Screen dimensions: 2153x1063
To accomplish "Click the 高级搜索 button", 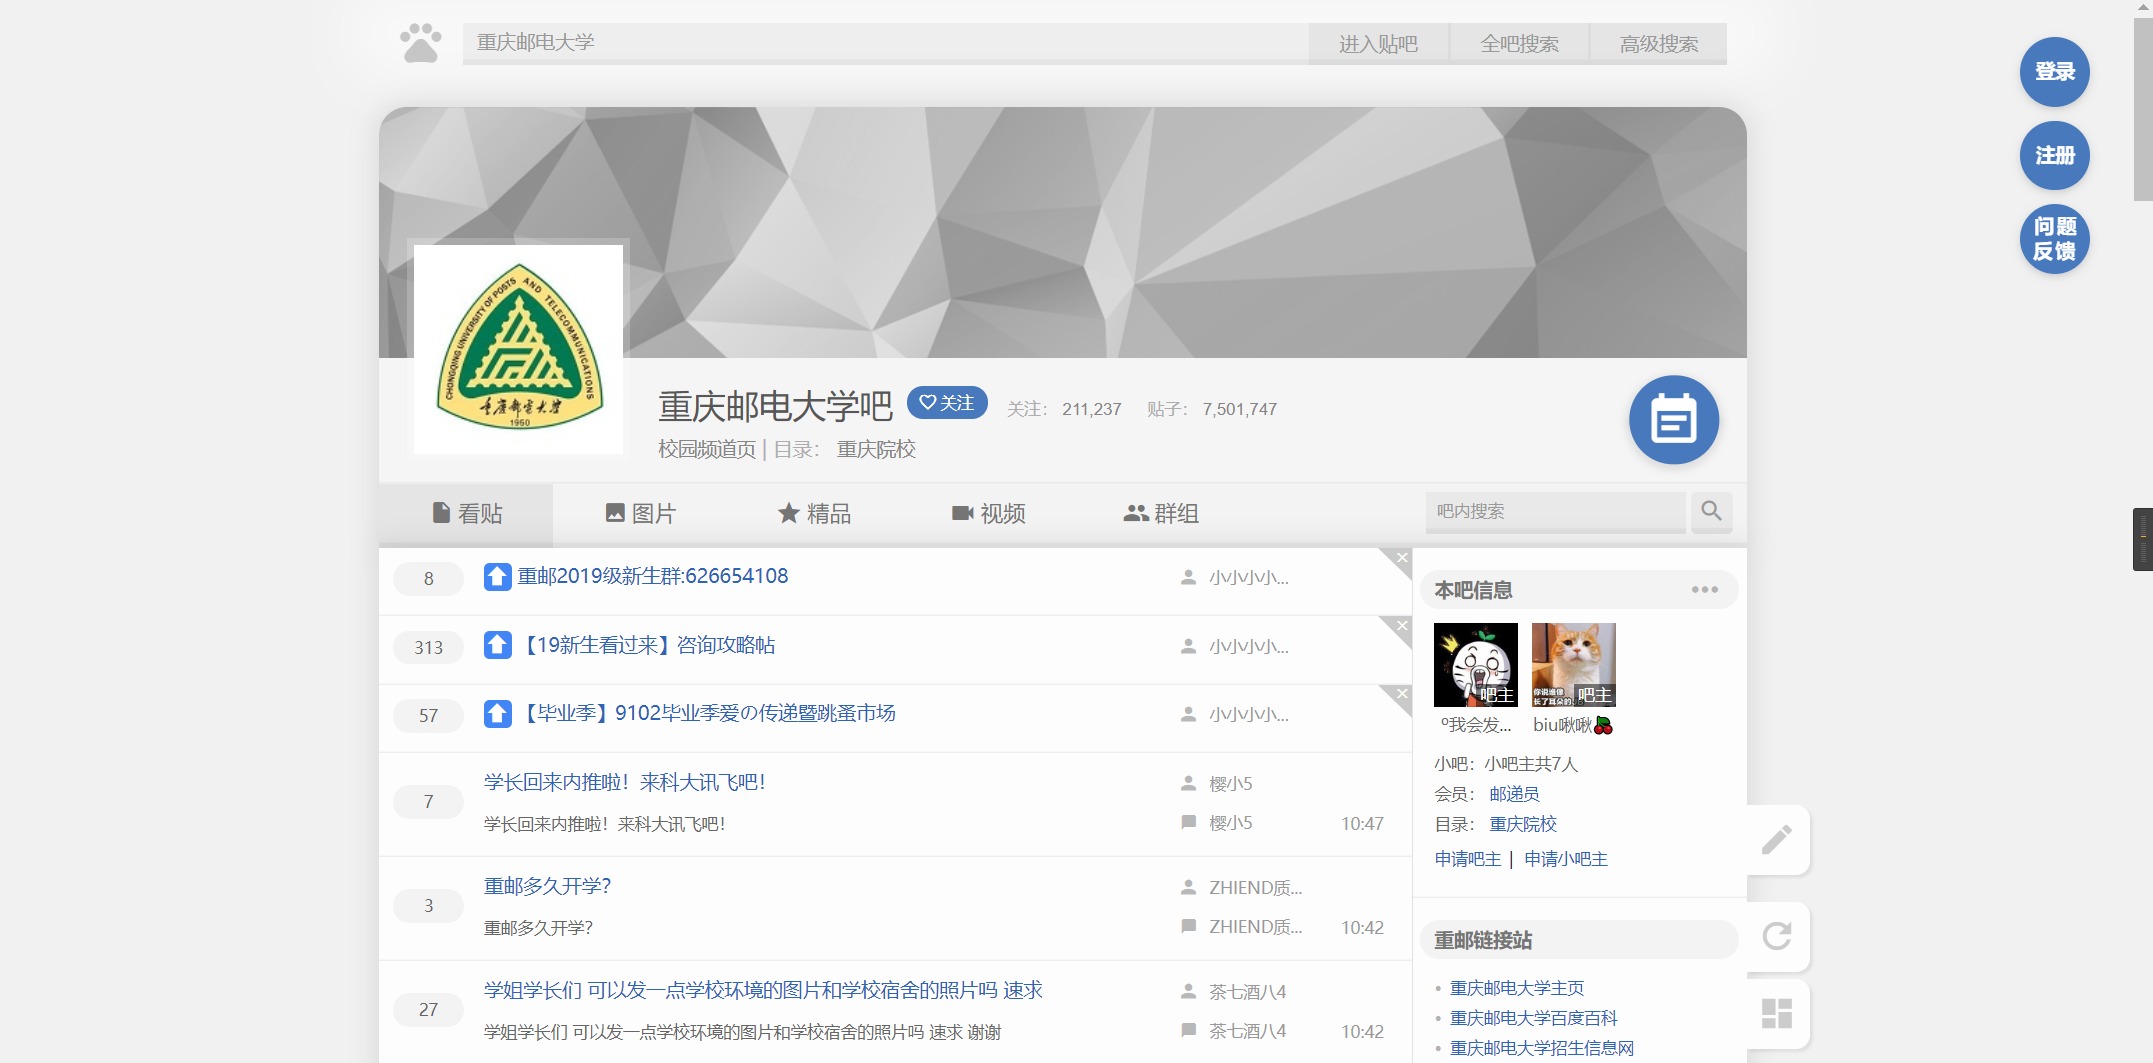I will [x=1659, y=44].
